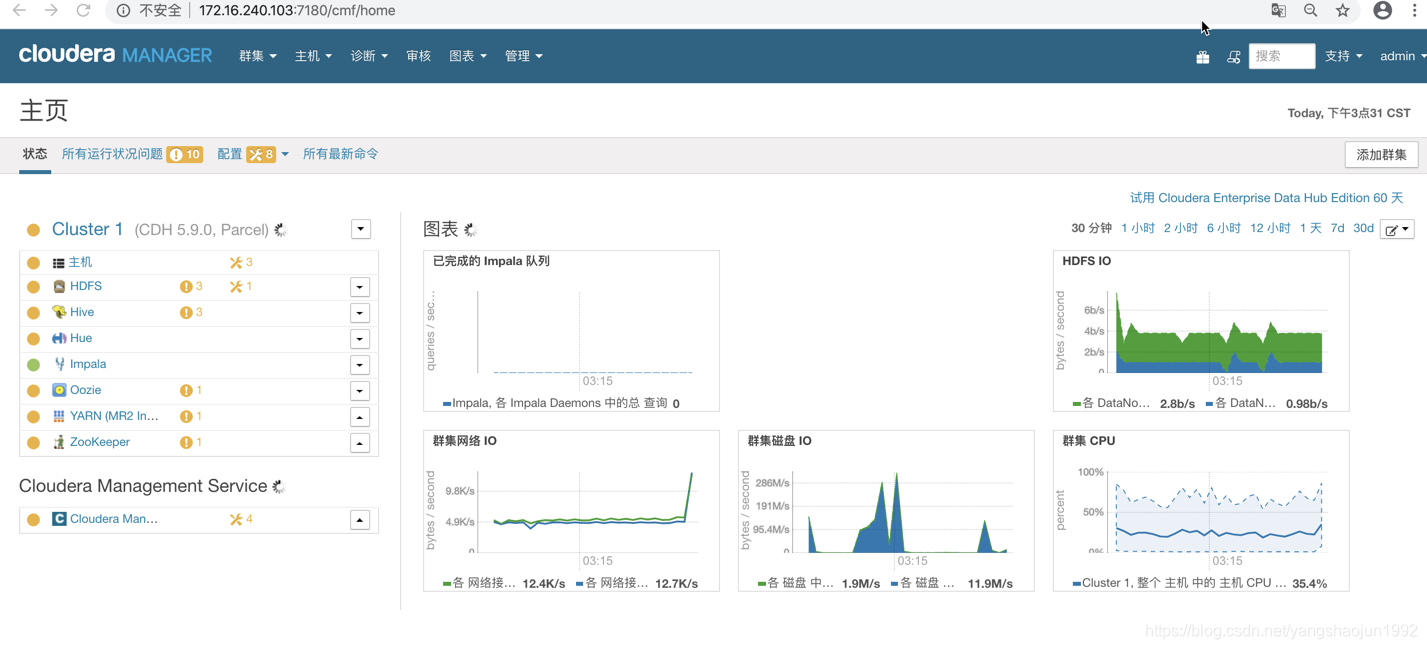Open HDFS health warning badge 3
This screenshot has width=1427, height=649.
(191, 286)
